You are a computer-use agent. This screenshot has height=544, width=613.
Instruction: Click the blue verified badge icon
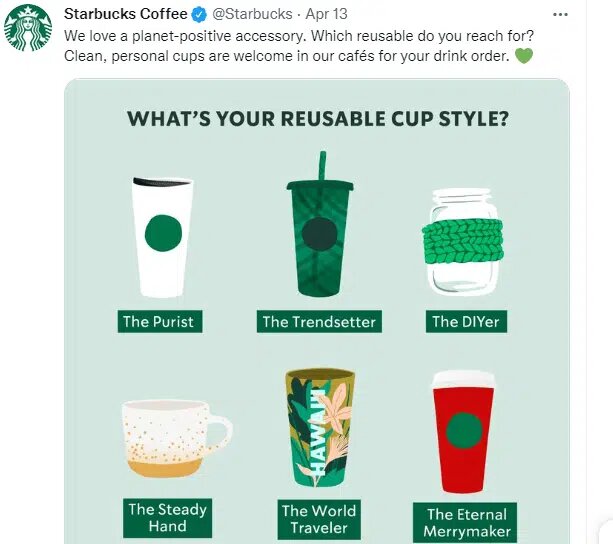pyautogui.click(x=198, y=14)
